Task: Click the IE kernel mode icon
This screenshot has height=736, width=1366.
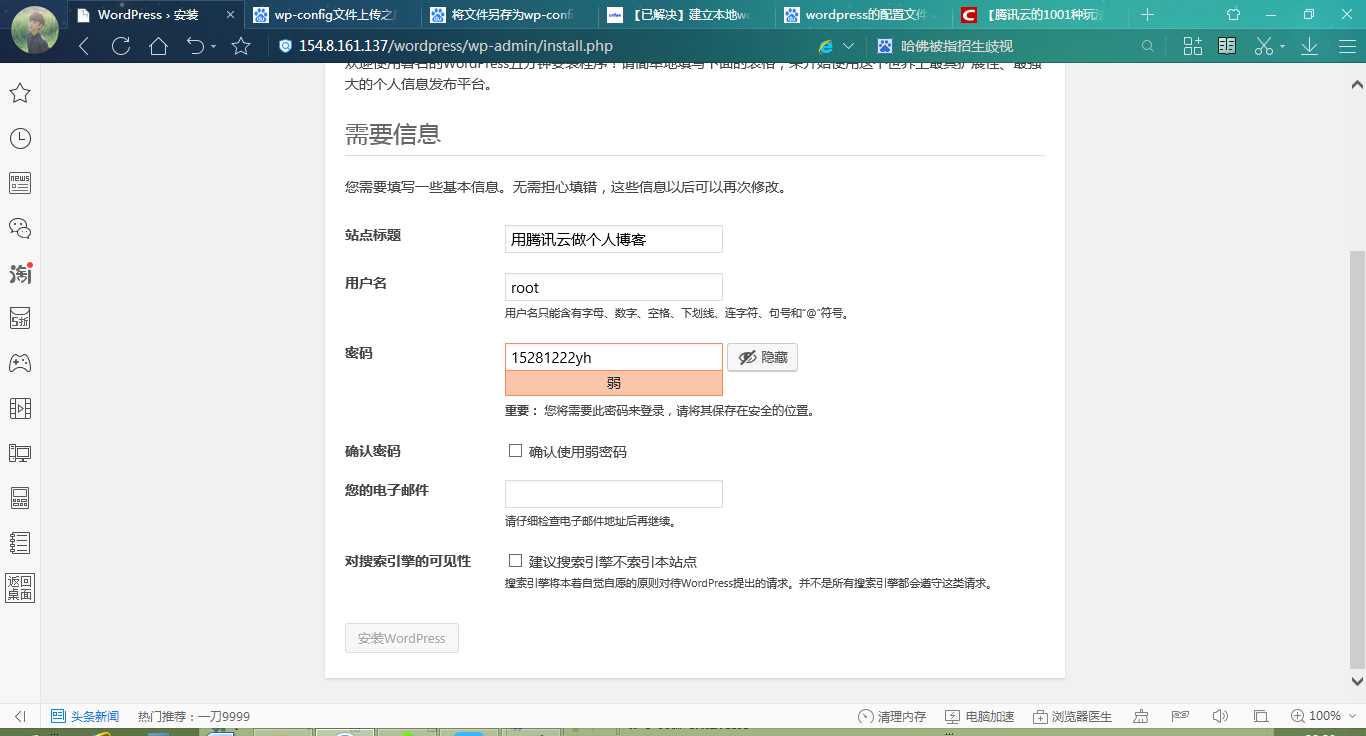Action: [x=826, y=46]
